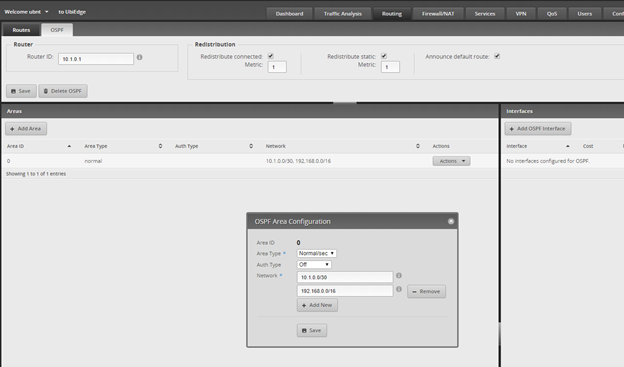
Task: Remove the 192.168.0.0/16 network entry
Action: point(426,291)
